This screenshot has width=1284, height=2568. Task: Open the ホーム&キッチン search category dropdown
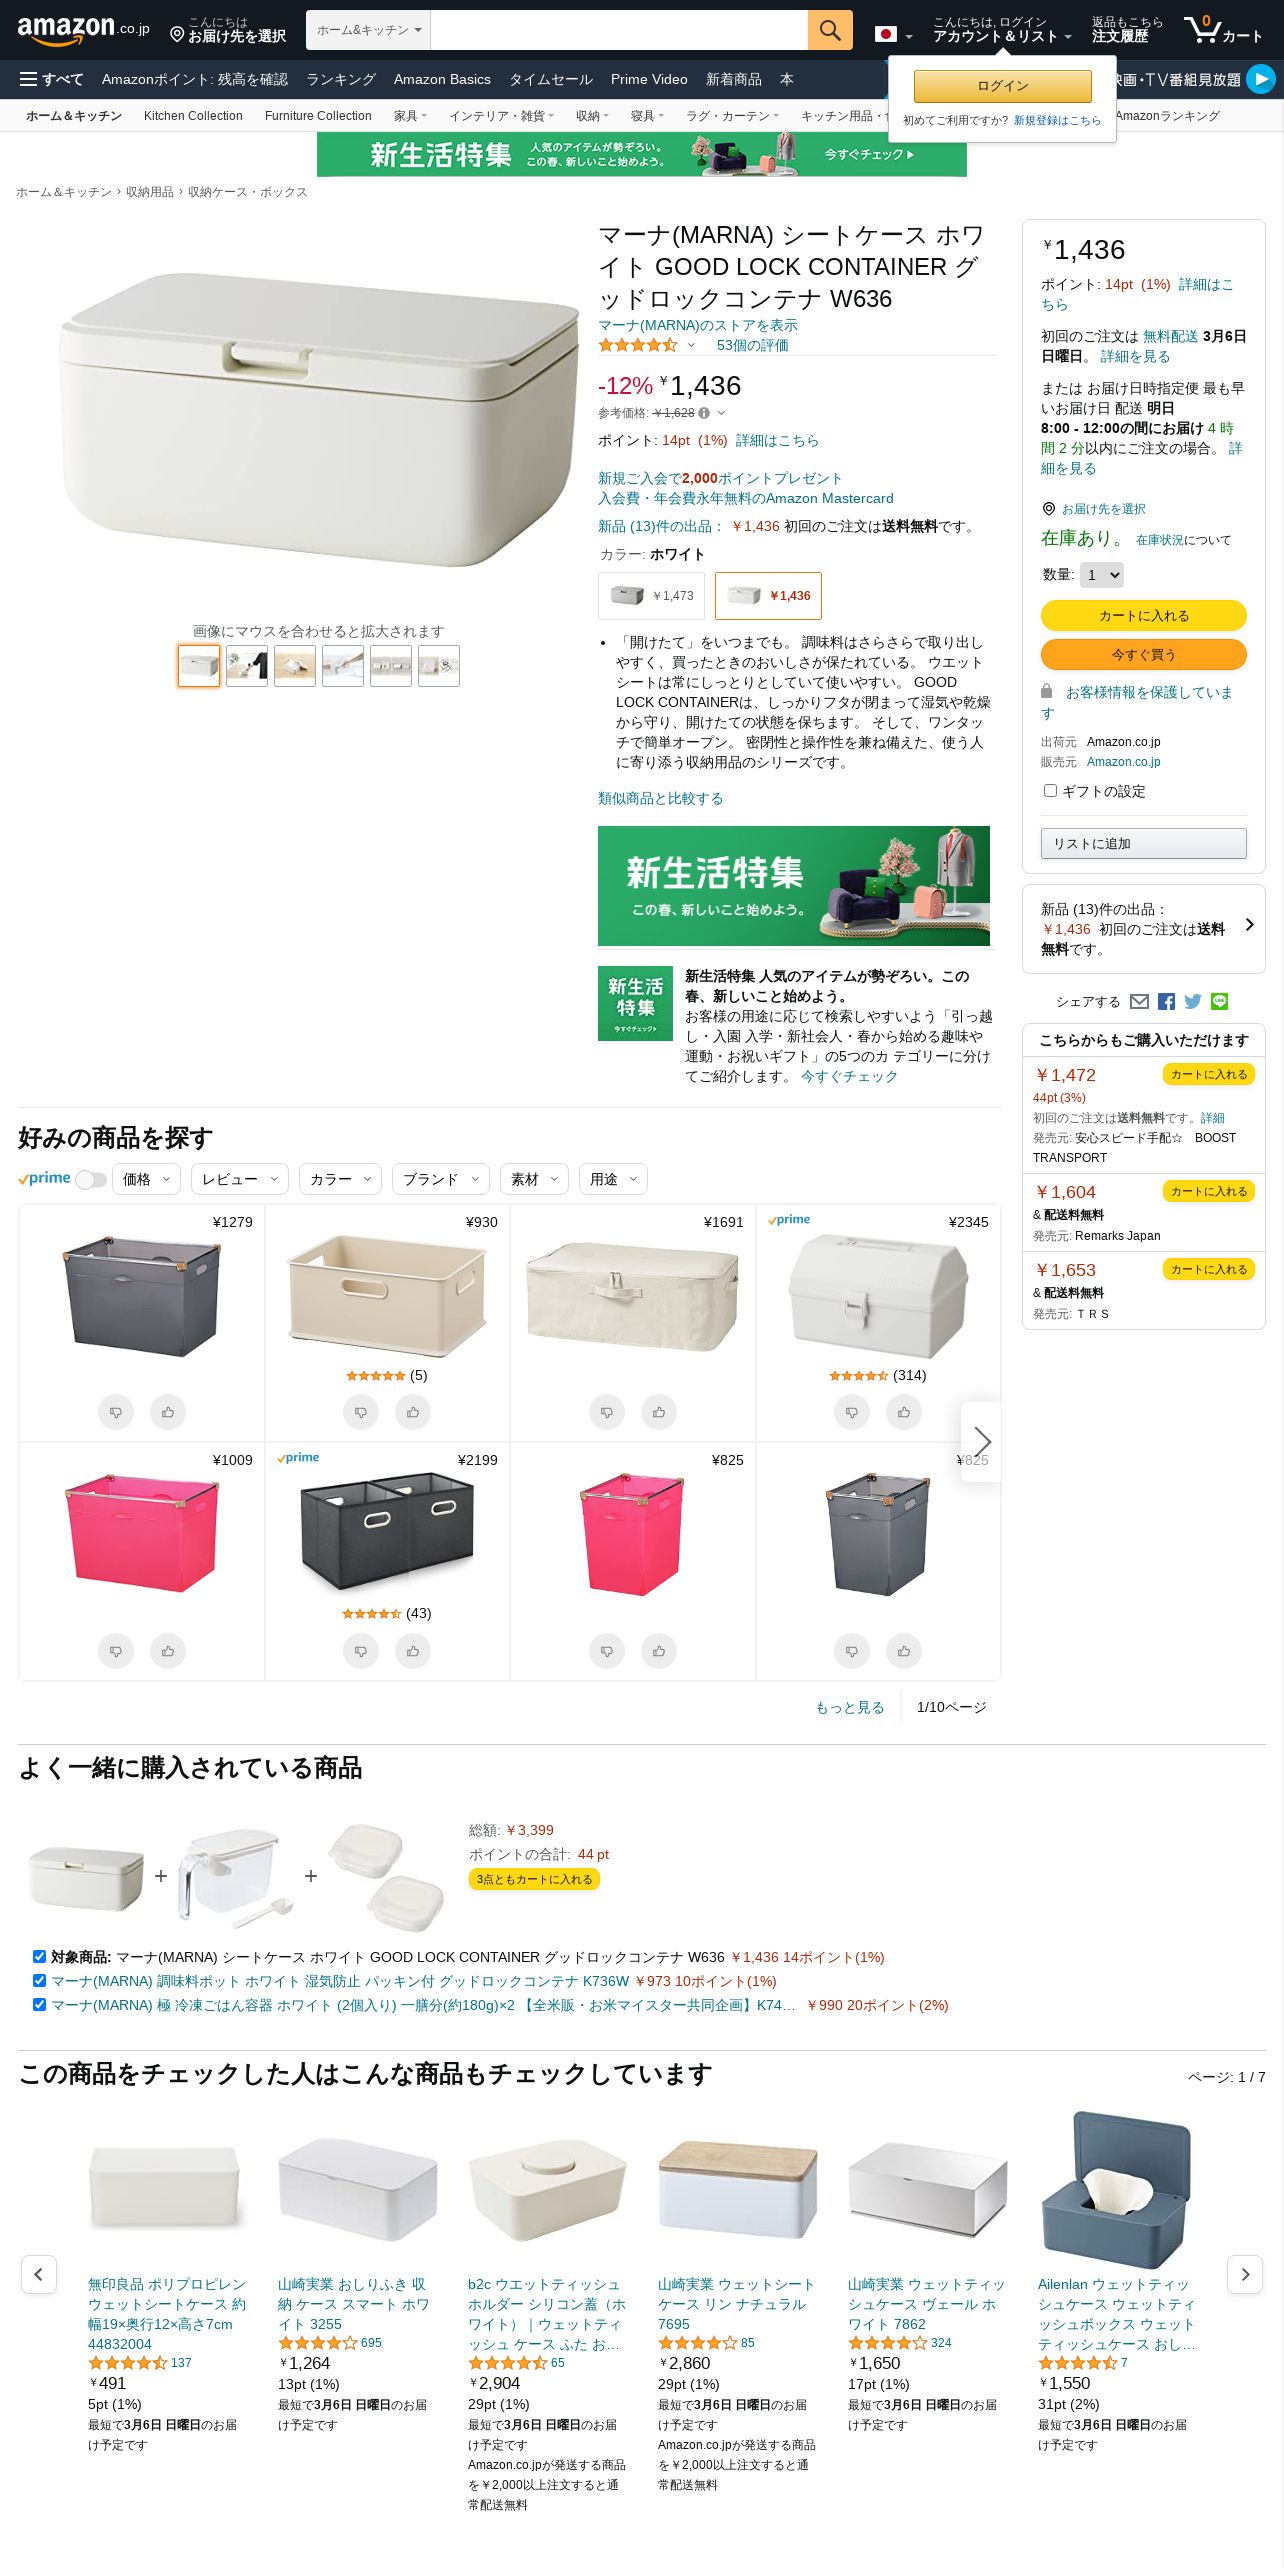[x=368, y=30]
